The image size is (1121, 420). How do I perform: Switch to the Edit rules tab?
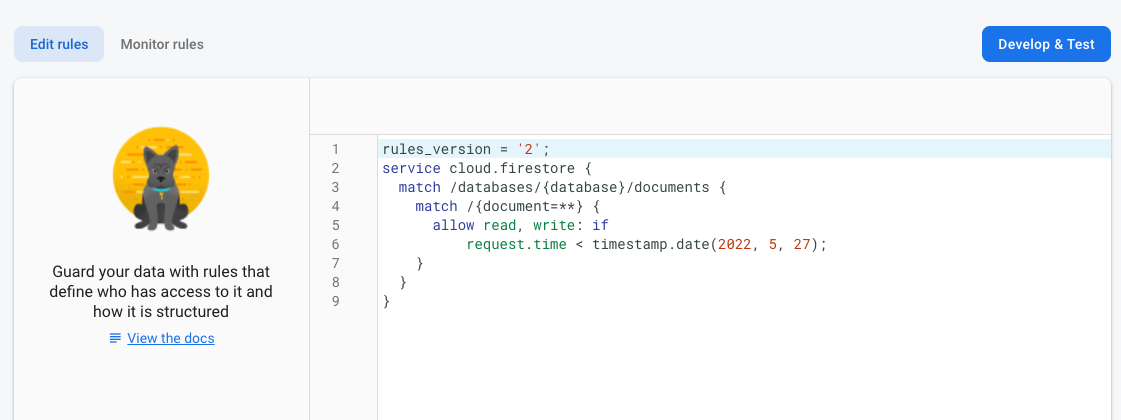click(x=59, y=44)
